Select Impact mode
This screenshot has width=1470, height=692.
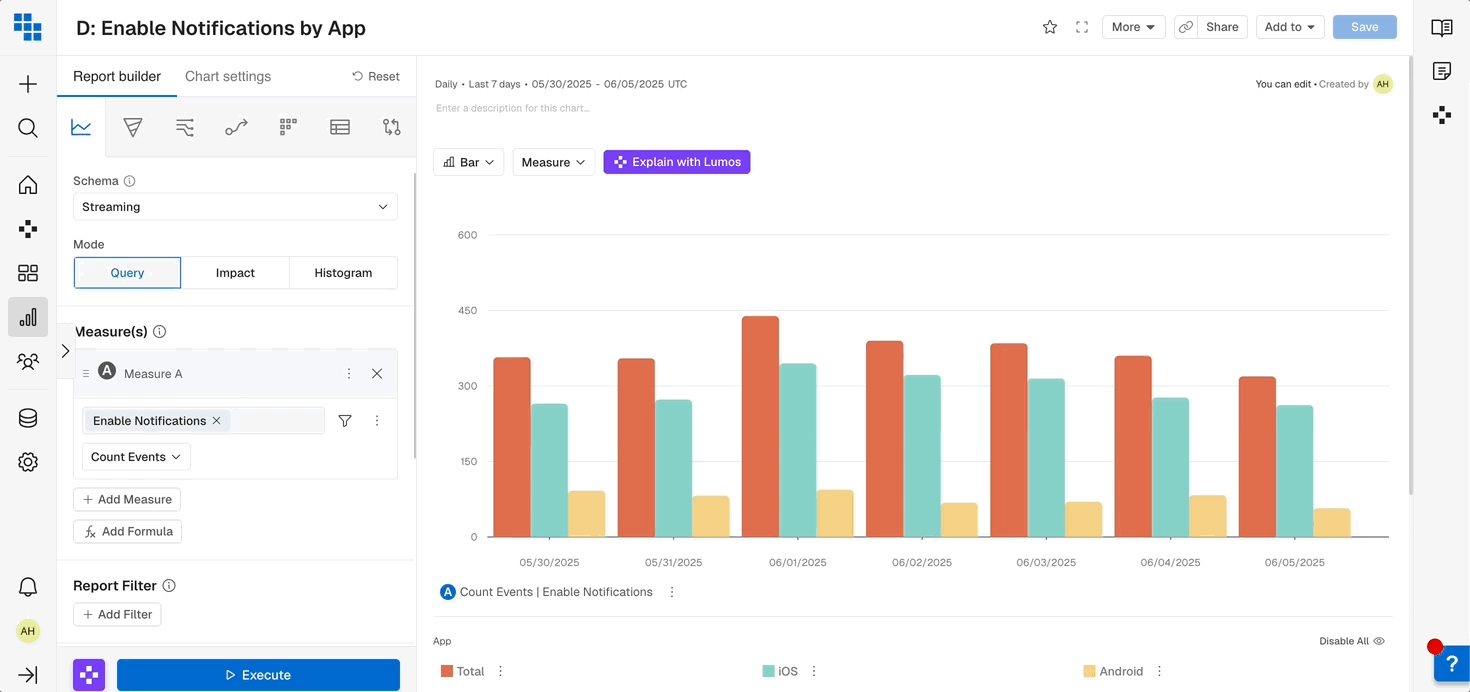click(235, 273)
